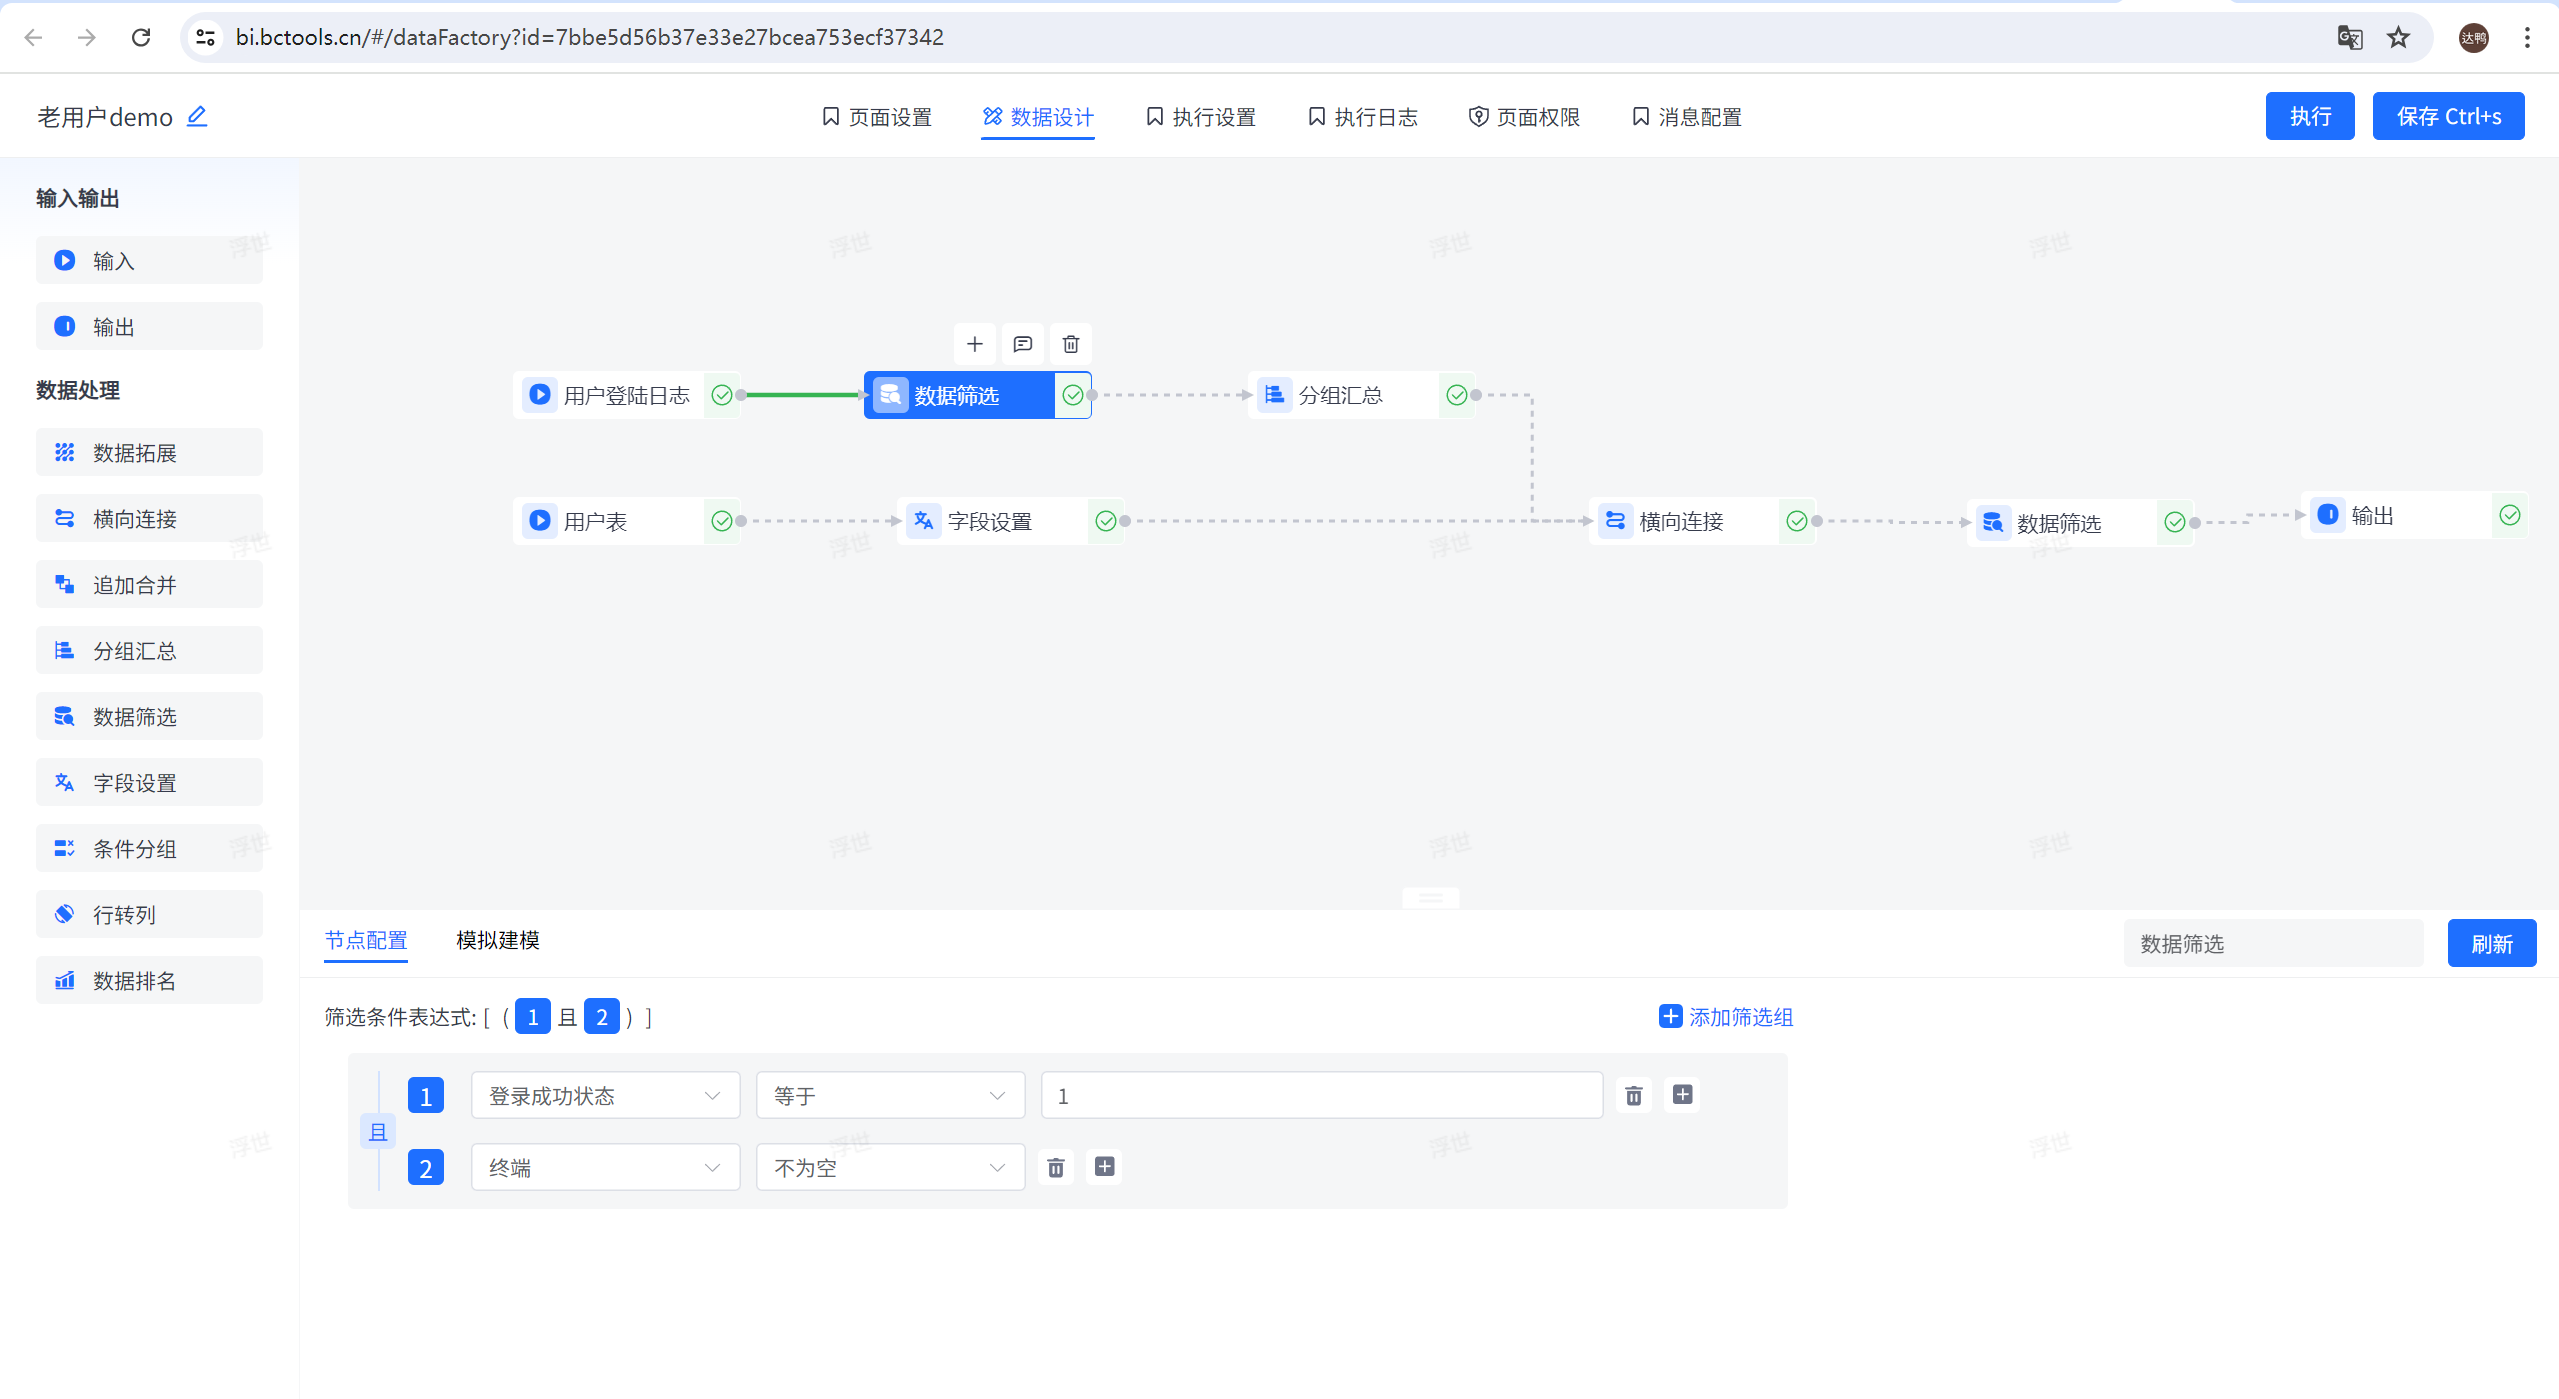Click condition badge 2 in the expression
Image resolution: width=2559 pixels, height=1399 pixels.
tap(601, 1017)
